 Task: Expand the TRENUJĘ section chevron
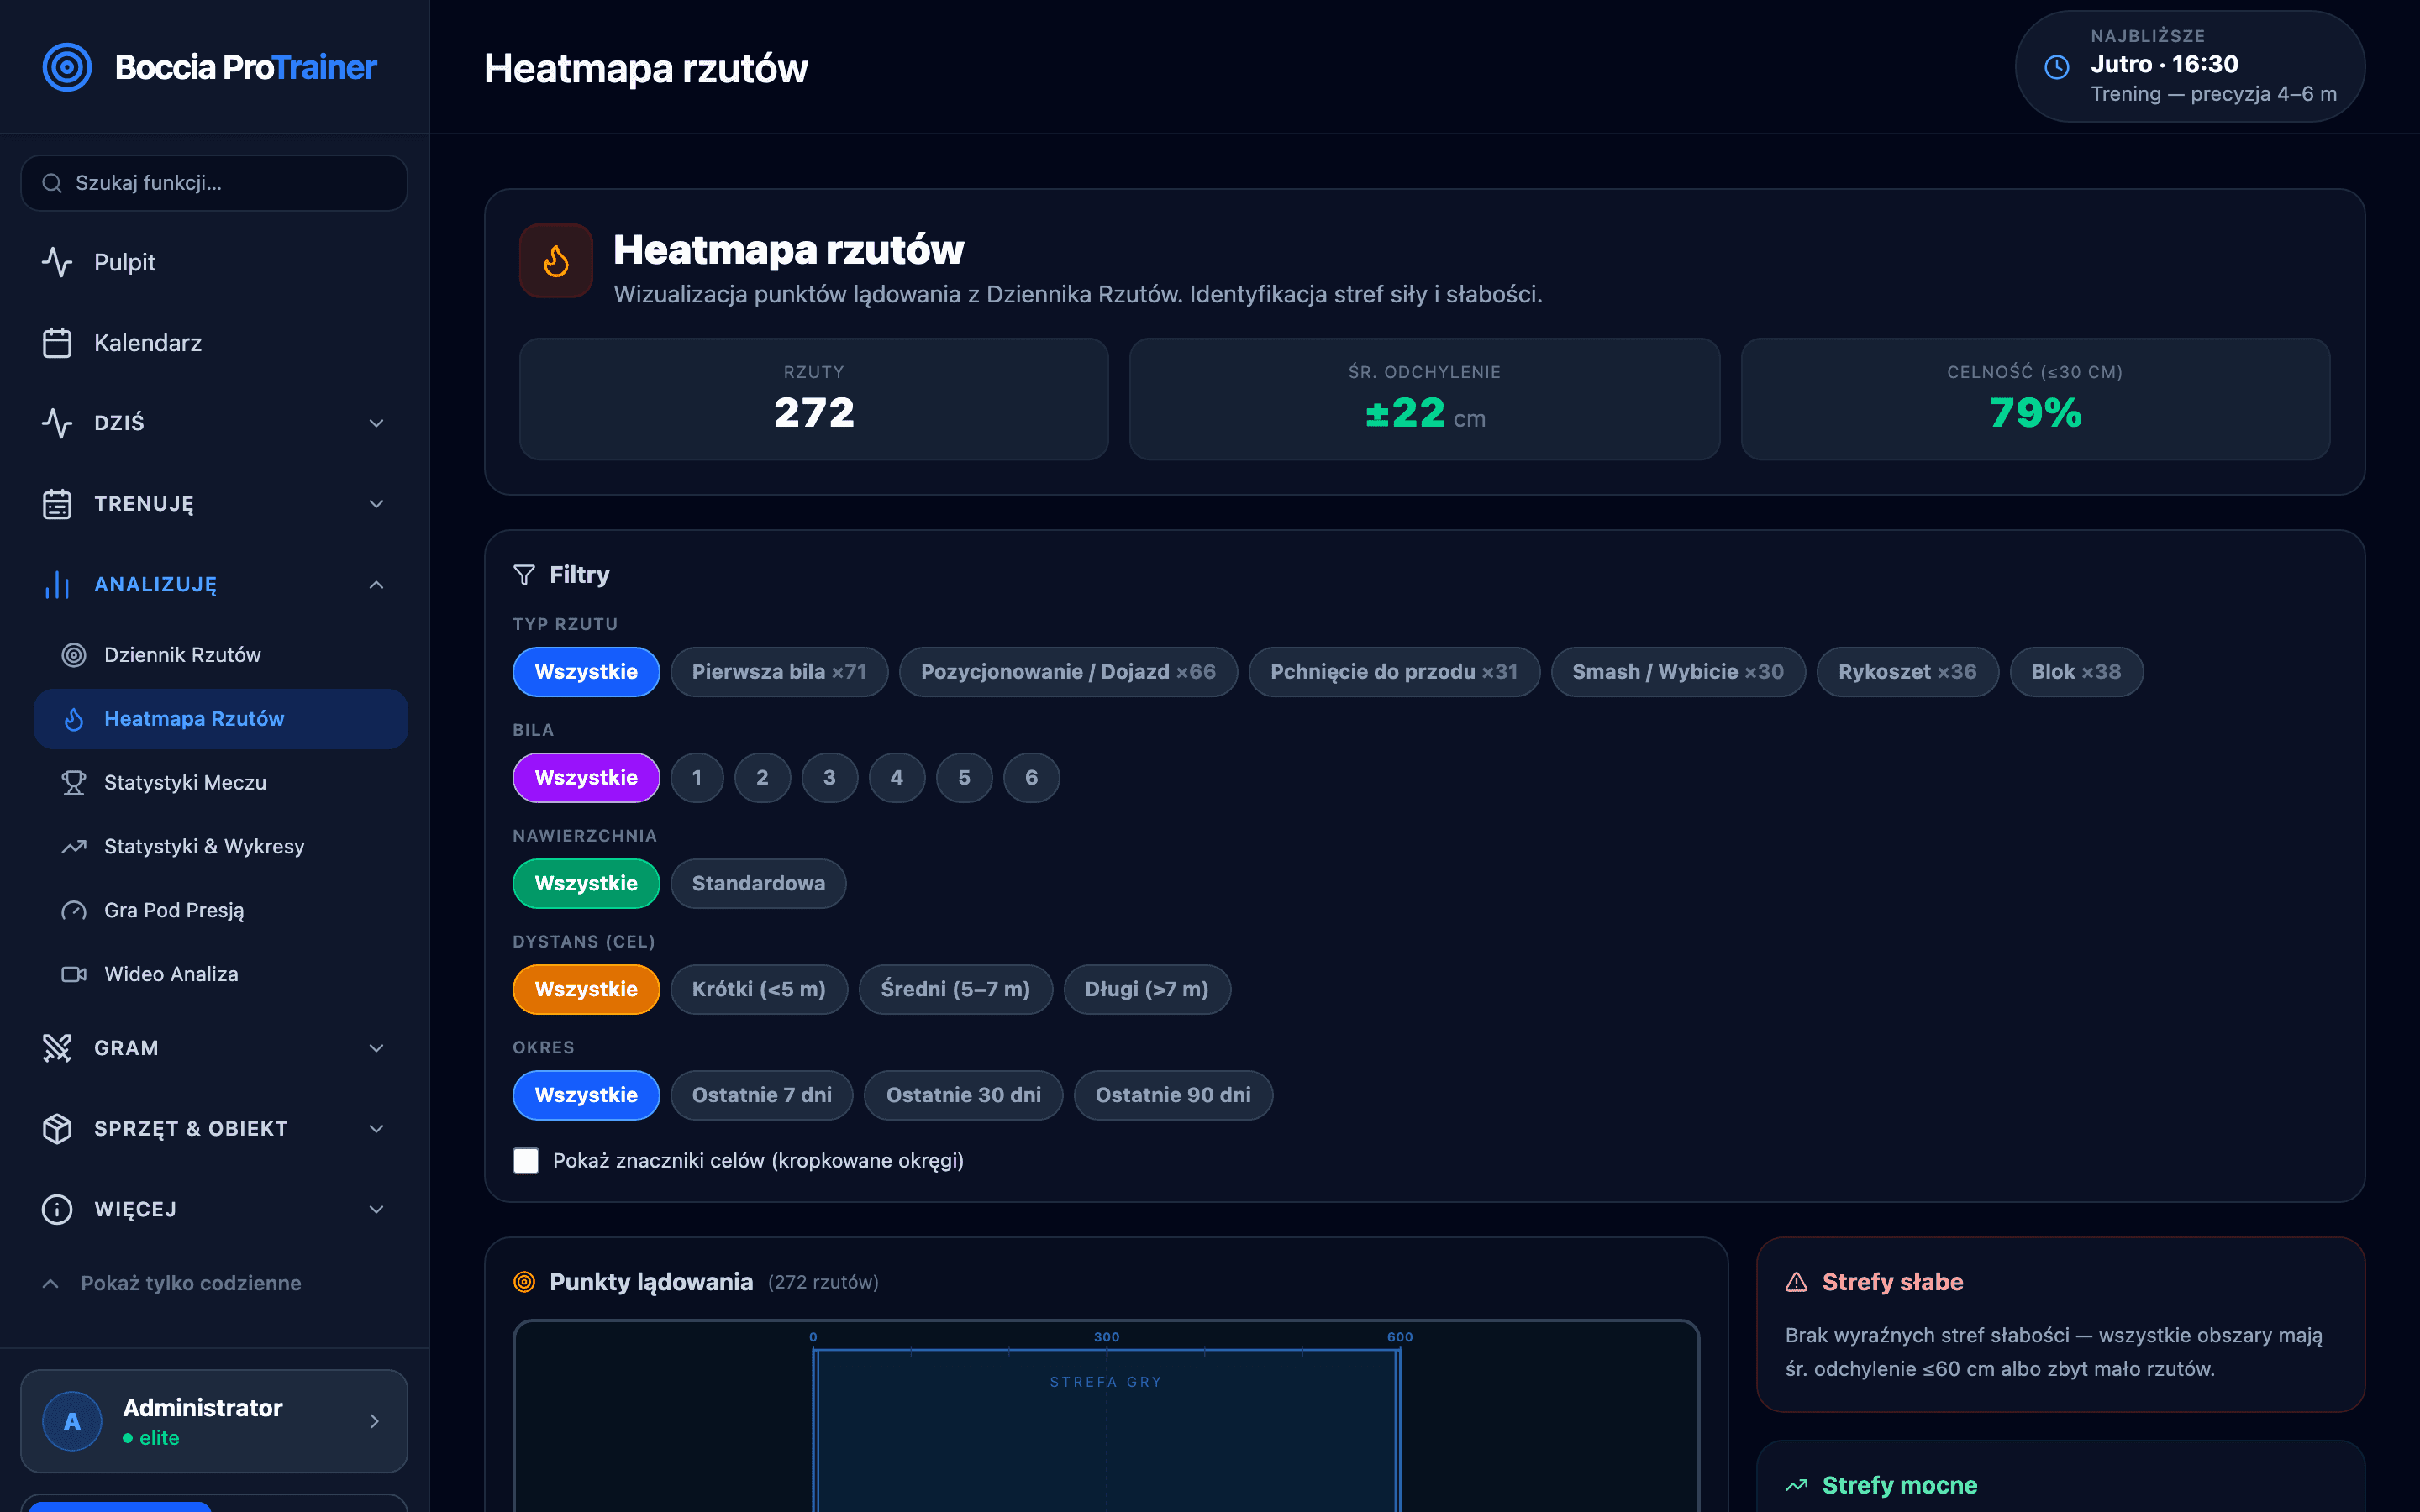tap(376, 504)
